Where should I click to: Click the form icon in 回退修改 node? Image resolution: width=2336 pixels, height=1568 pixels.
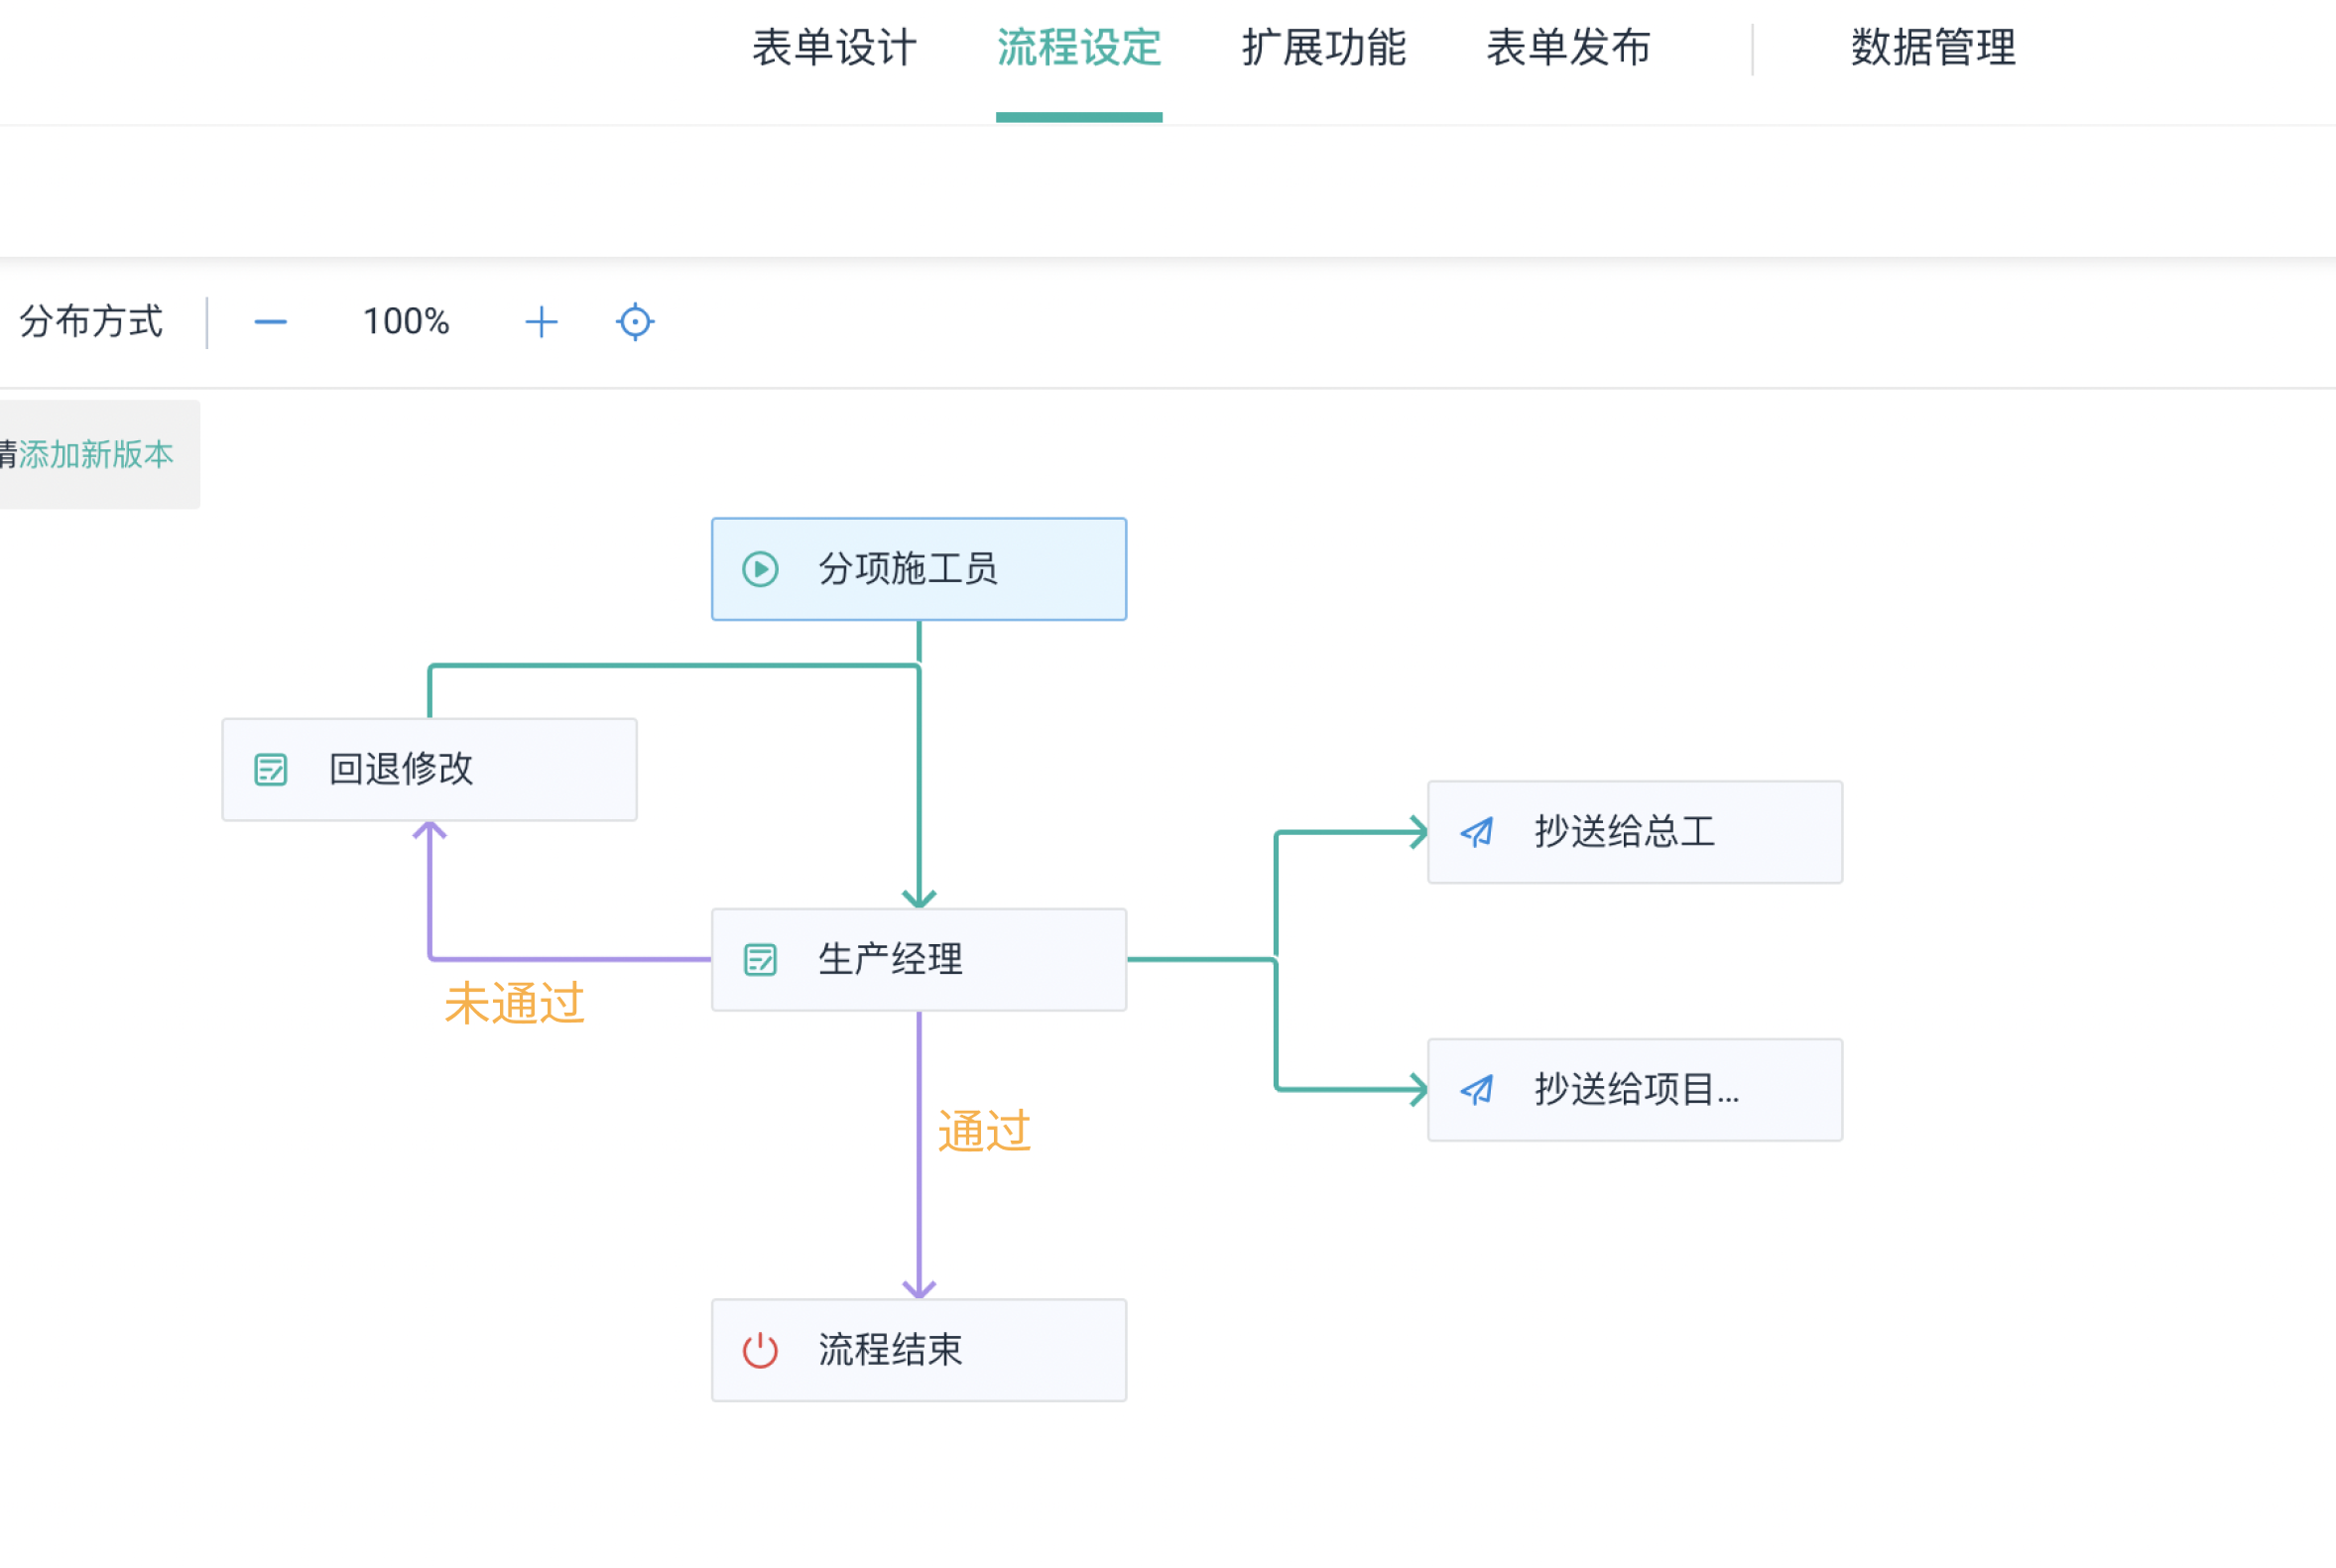click(271, 769)
